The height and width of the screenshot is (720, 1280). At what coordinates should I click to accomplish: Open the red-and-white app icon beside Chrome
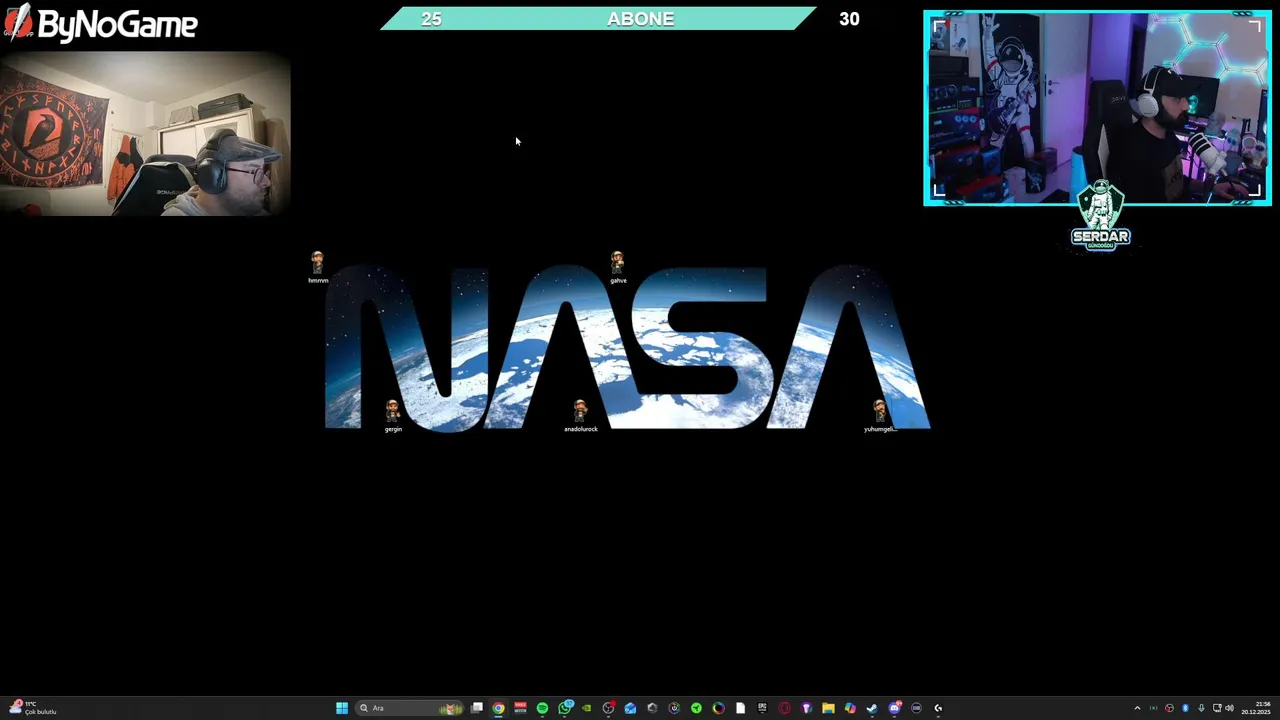pyautogui.click(x=520, y=708)
